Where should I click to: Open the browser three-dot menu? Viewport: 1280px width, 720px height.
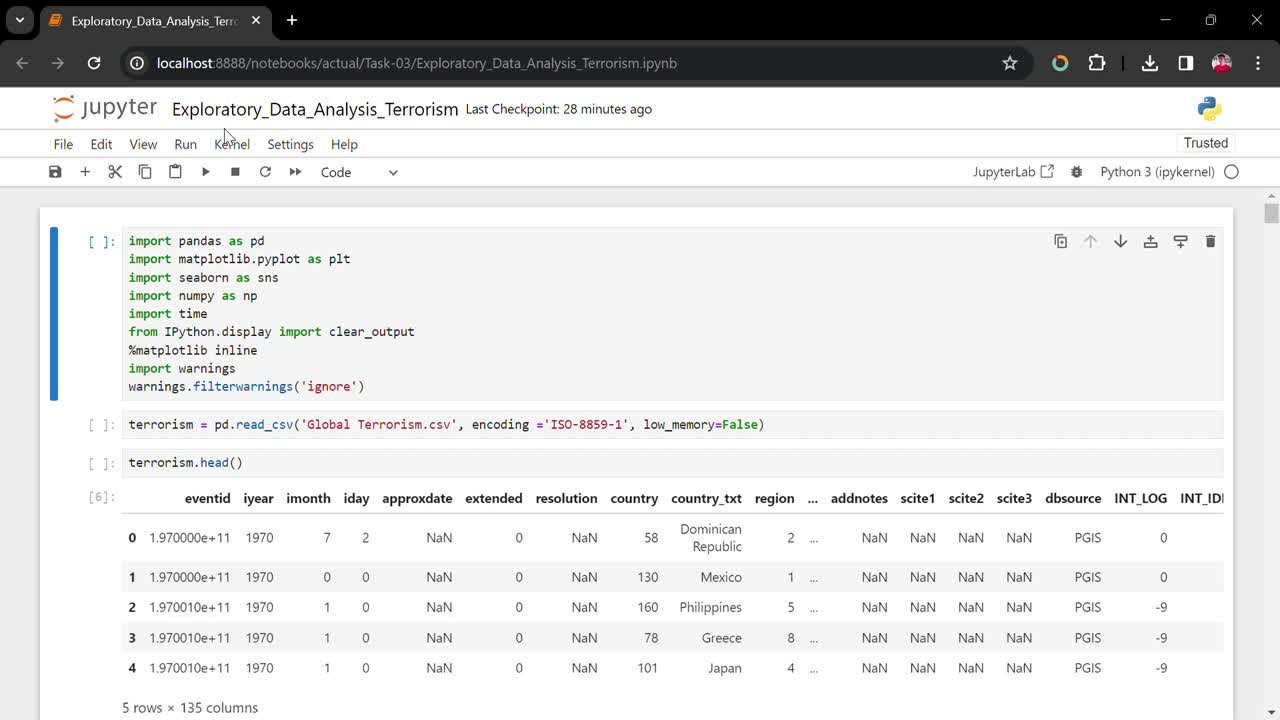tap(1256, 63)
